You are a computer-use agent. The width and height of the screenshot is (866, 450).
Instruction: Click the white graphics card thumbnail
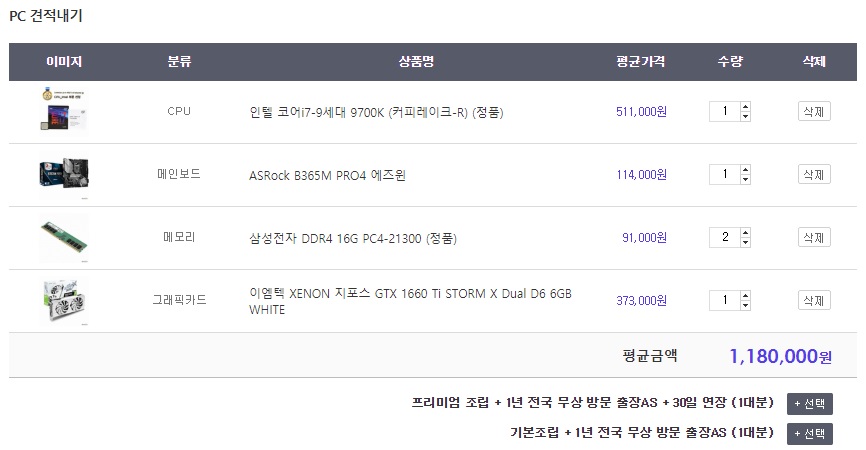pos(63,300)
